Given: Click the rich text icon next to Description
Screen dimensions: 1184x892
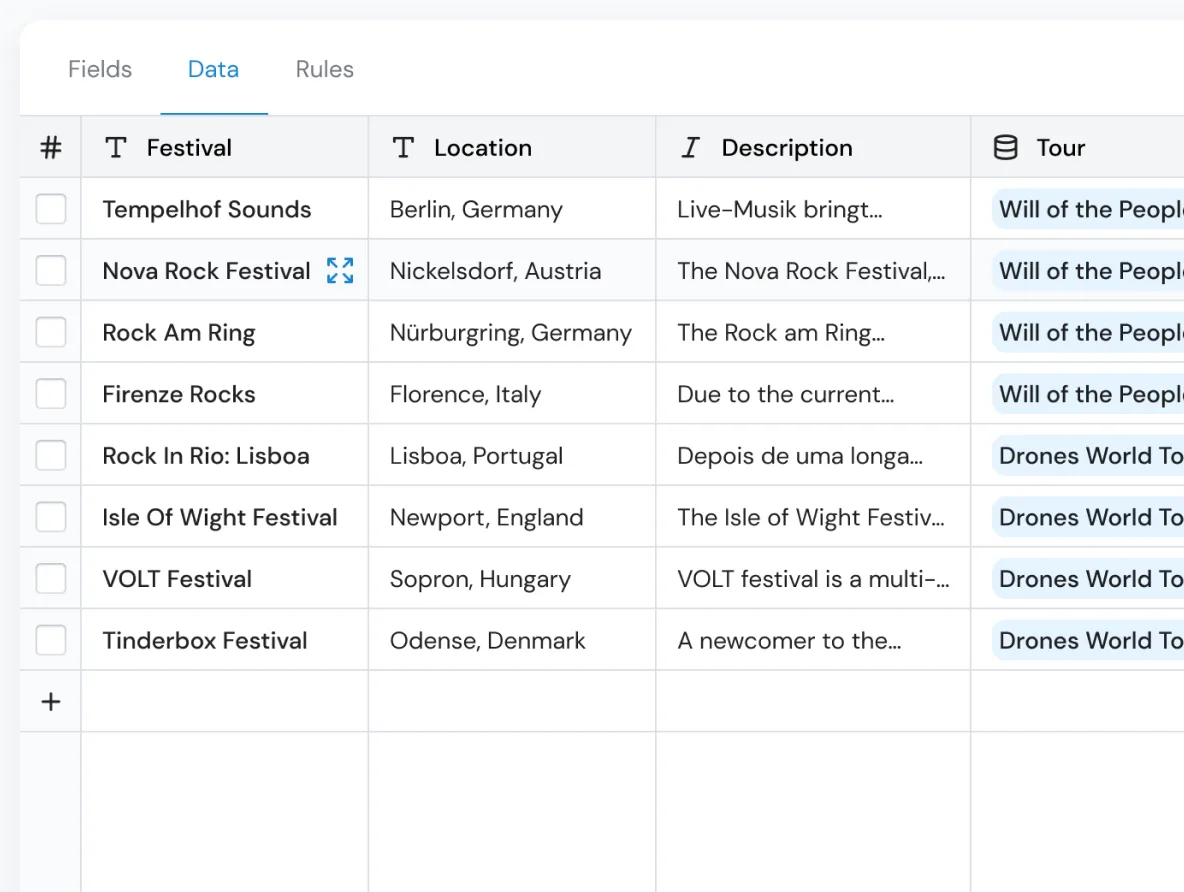Looking at the screenshot, I should (x=690, y=147).
